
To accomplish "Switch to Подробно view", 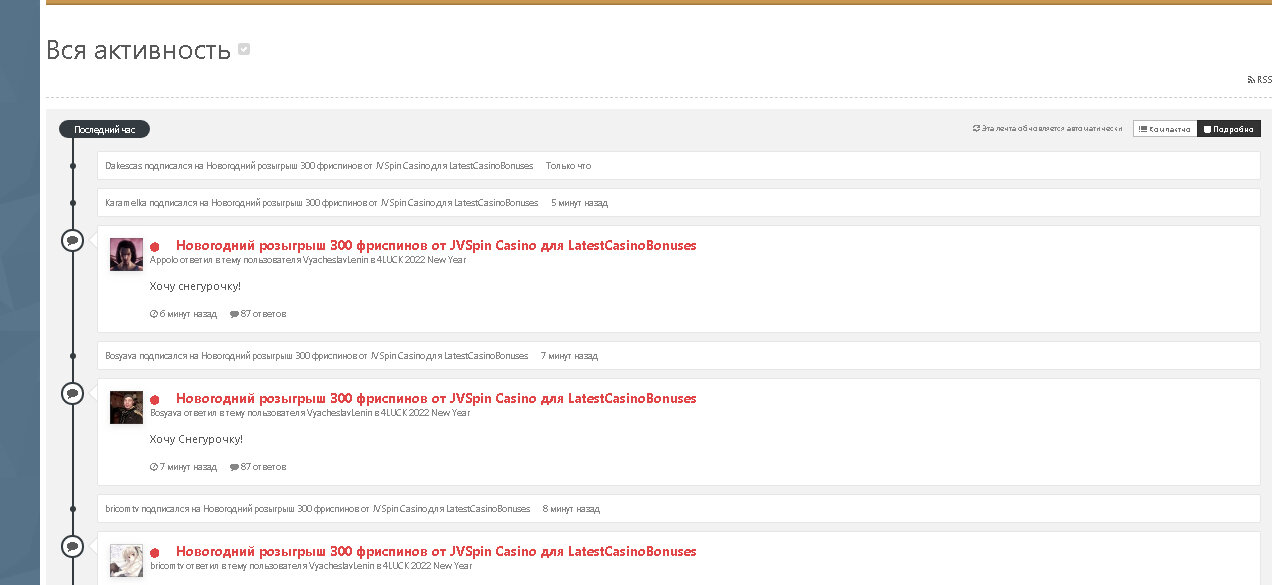I will tap(1229, 129).
